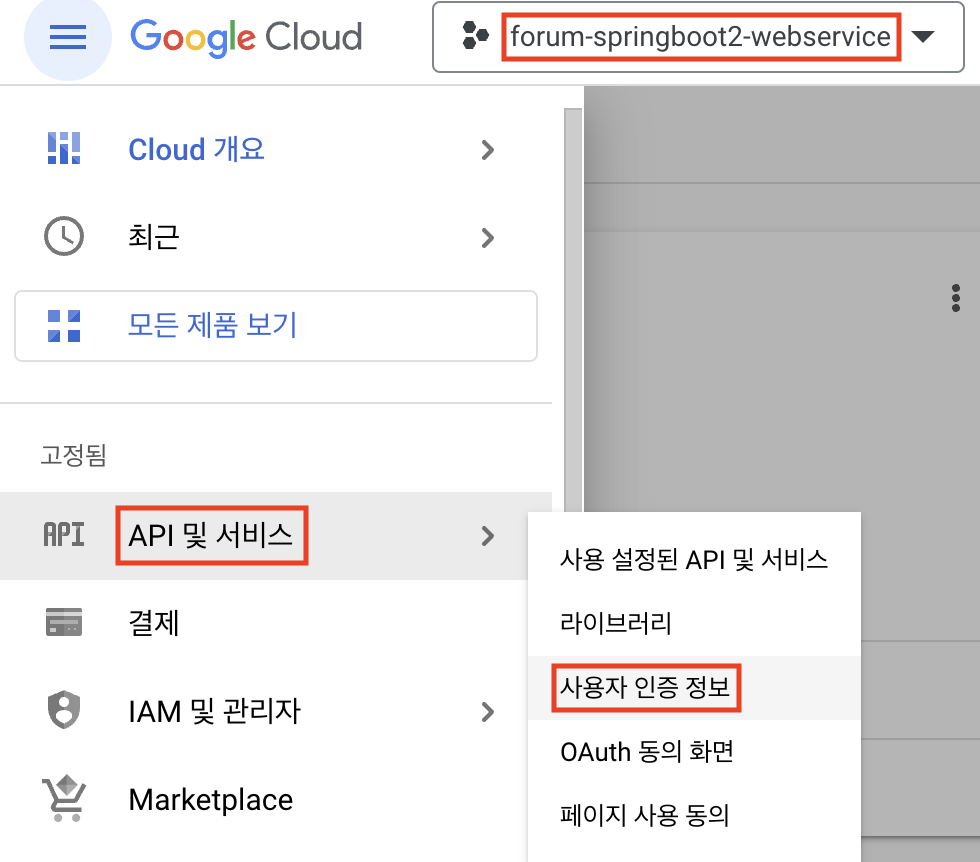
Task: Click the grid icon in 모든 제품 보기
Action: 64,326
